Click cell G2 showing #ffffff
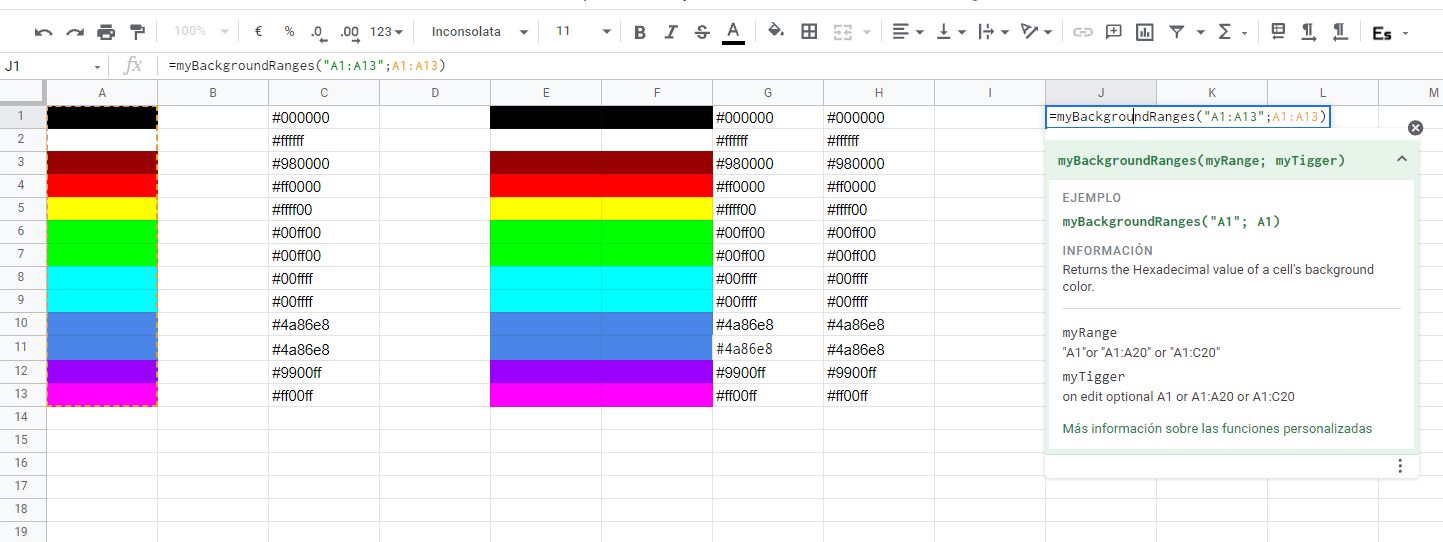1443x542 pixels. (x=768, y=140)
